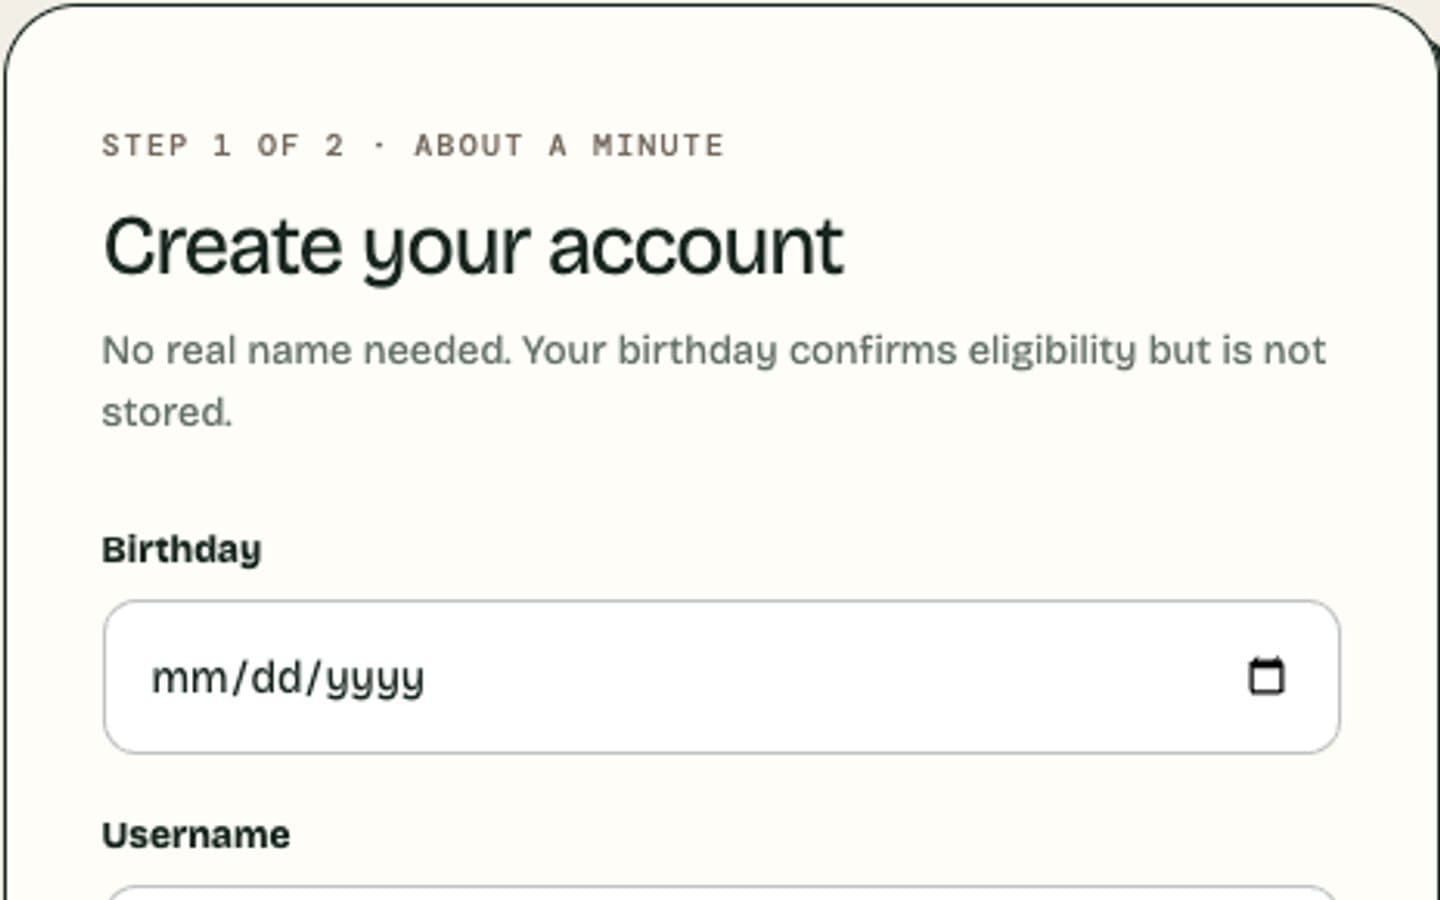
Task: Click the ABOUT A MINUTE text
Action: pos(569,145)
